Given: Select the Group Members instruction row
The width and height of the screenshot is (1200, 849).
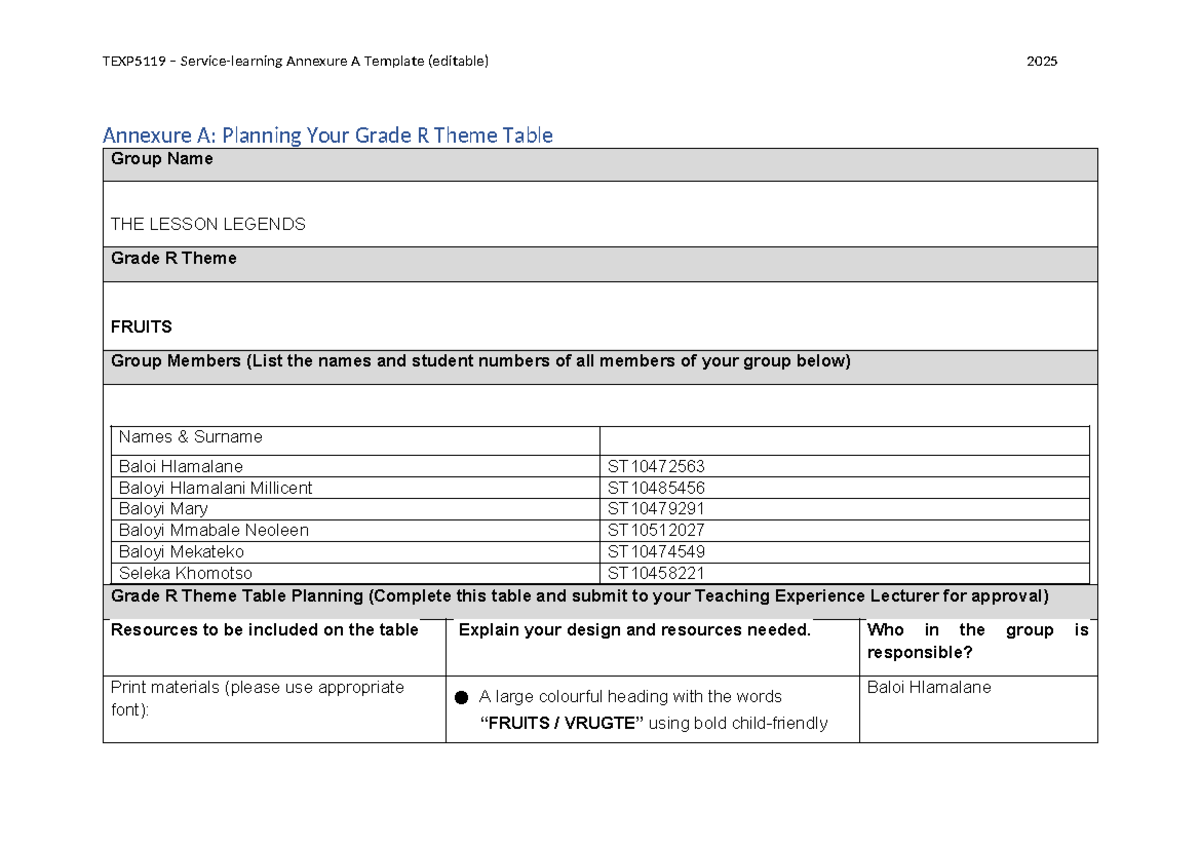Looking at the screenshot, I should pyautogui.click(x=600, y=367).
